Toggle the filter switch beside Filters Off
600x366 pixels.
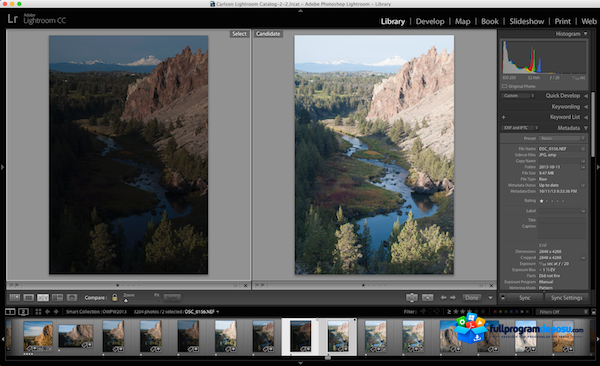point(593,312)
